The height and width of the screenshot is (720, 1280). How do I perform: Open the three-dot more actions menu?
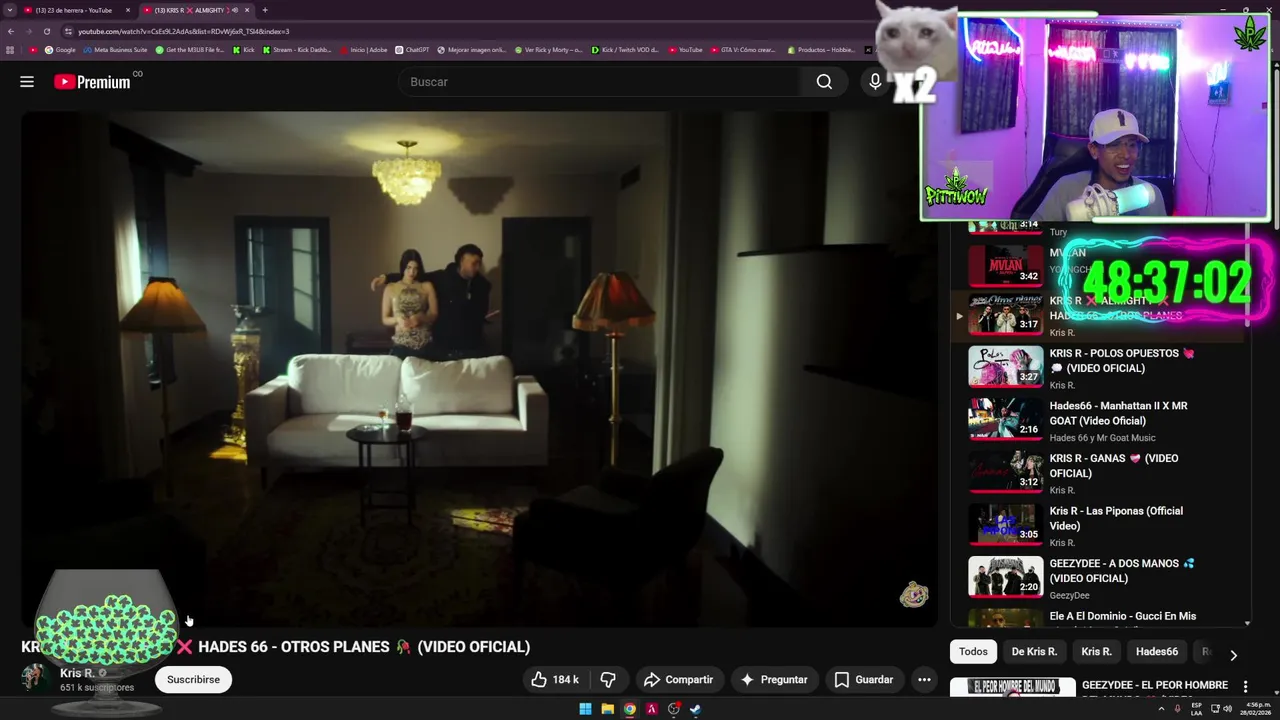(x=925, y=680)
